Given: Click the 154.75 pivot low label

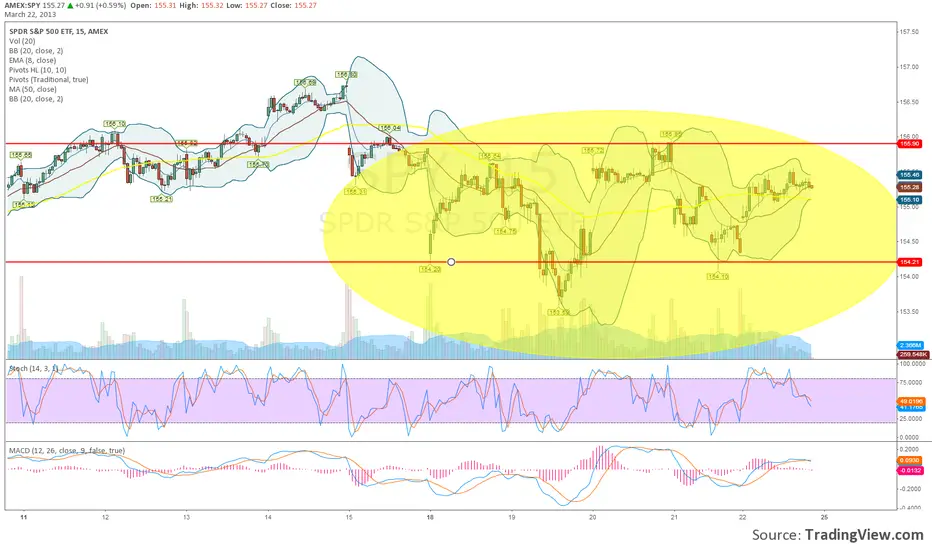Looking at the screenshot, I should [x=505, y=231].
